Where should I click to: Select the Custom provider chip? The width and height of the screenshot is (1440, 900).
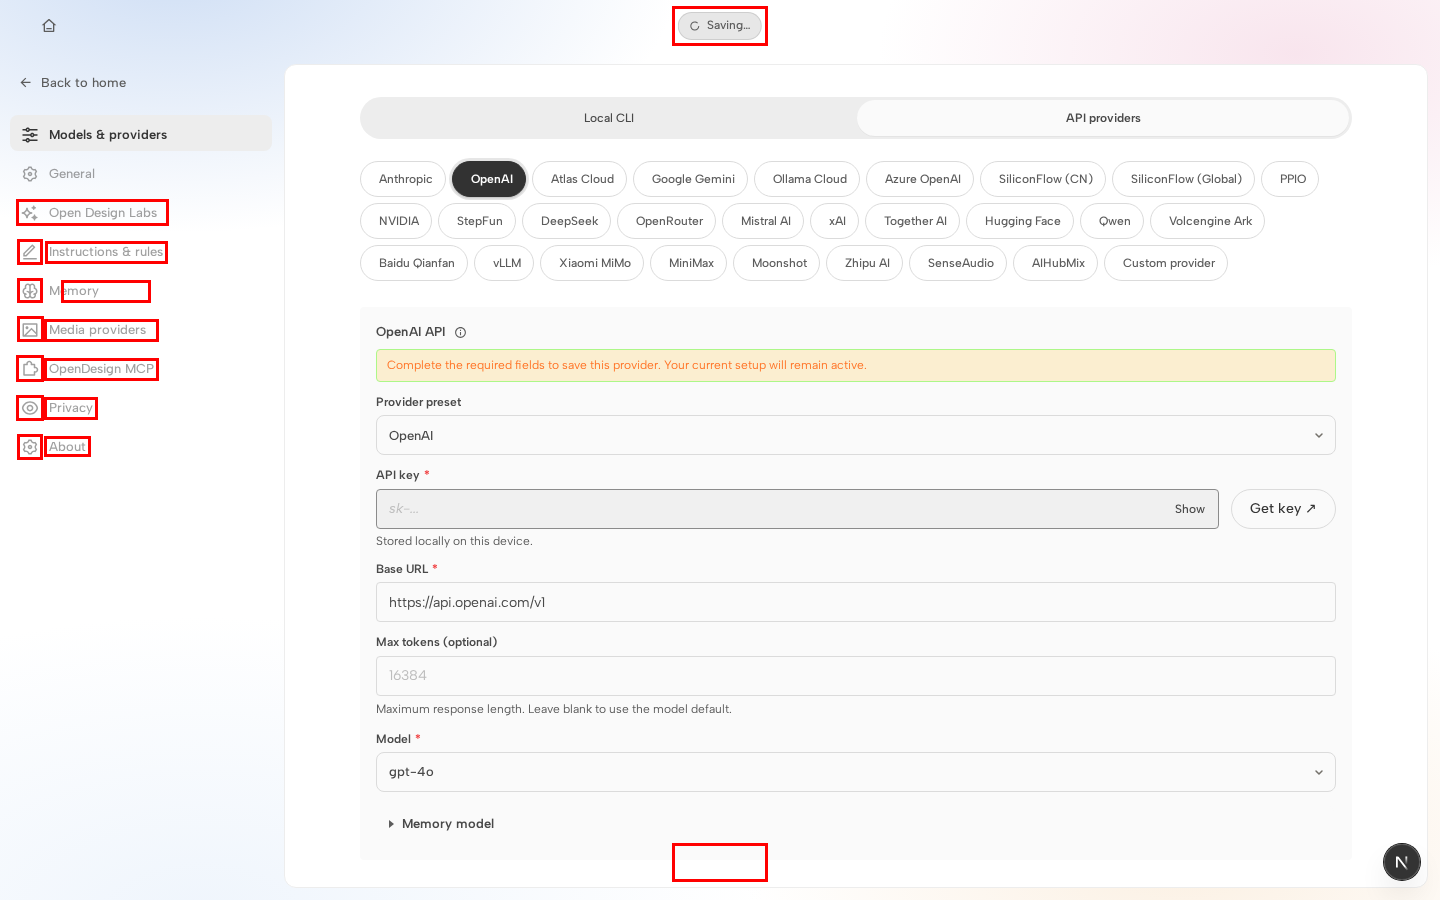tap(1168, 263)
